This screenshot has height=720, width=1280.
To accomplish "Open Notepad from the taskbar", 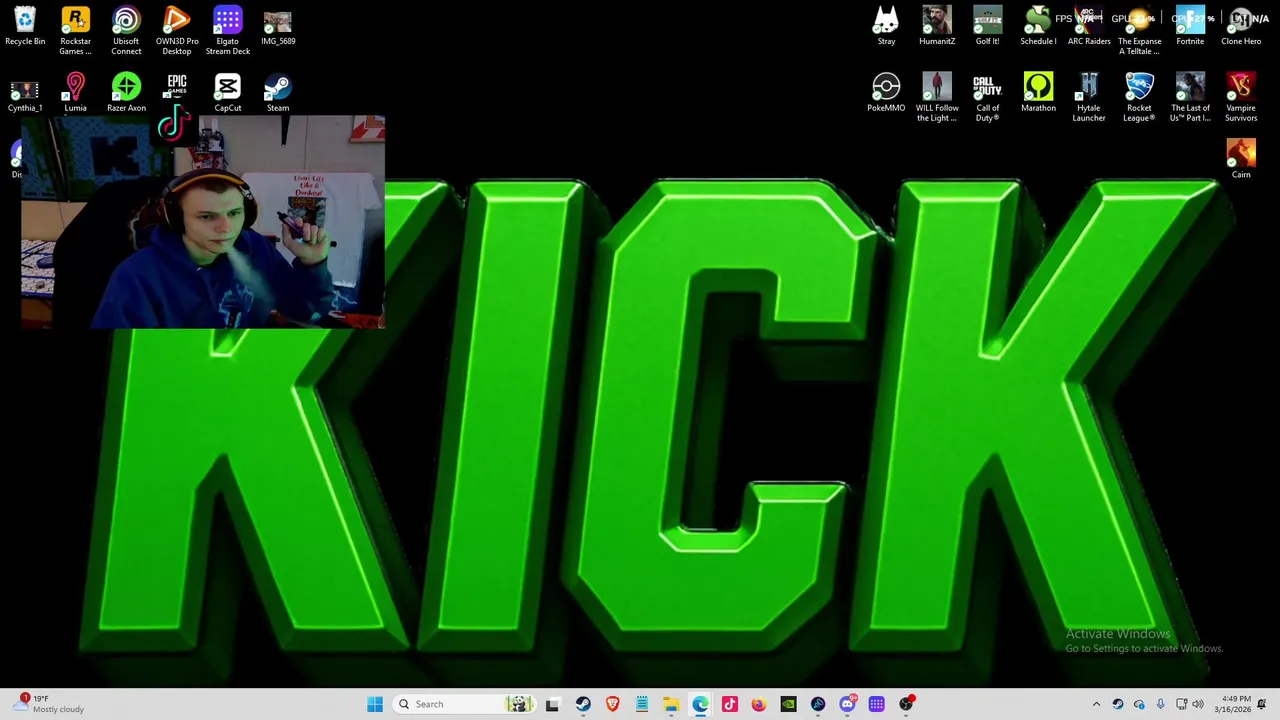I will click(x=641, y=704).
